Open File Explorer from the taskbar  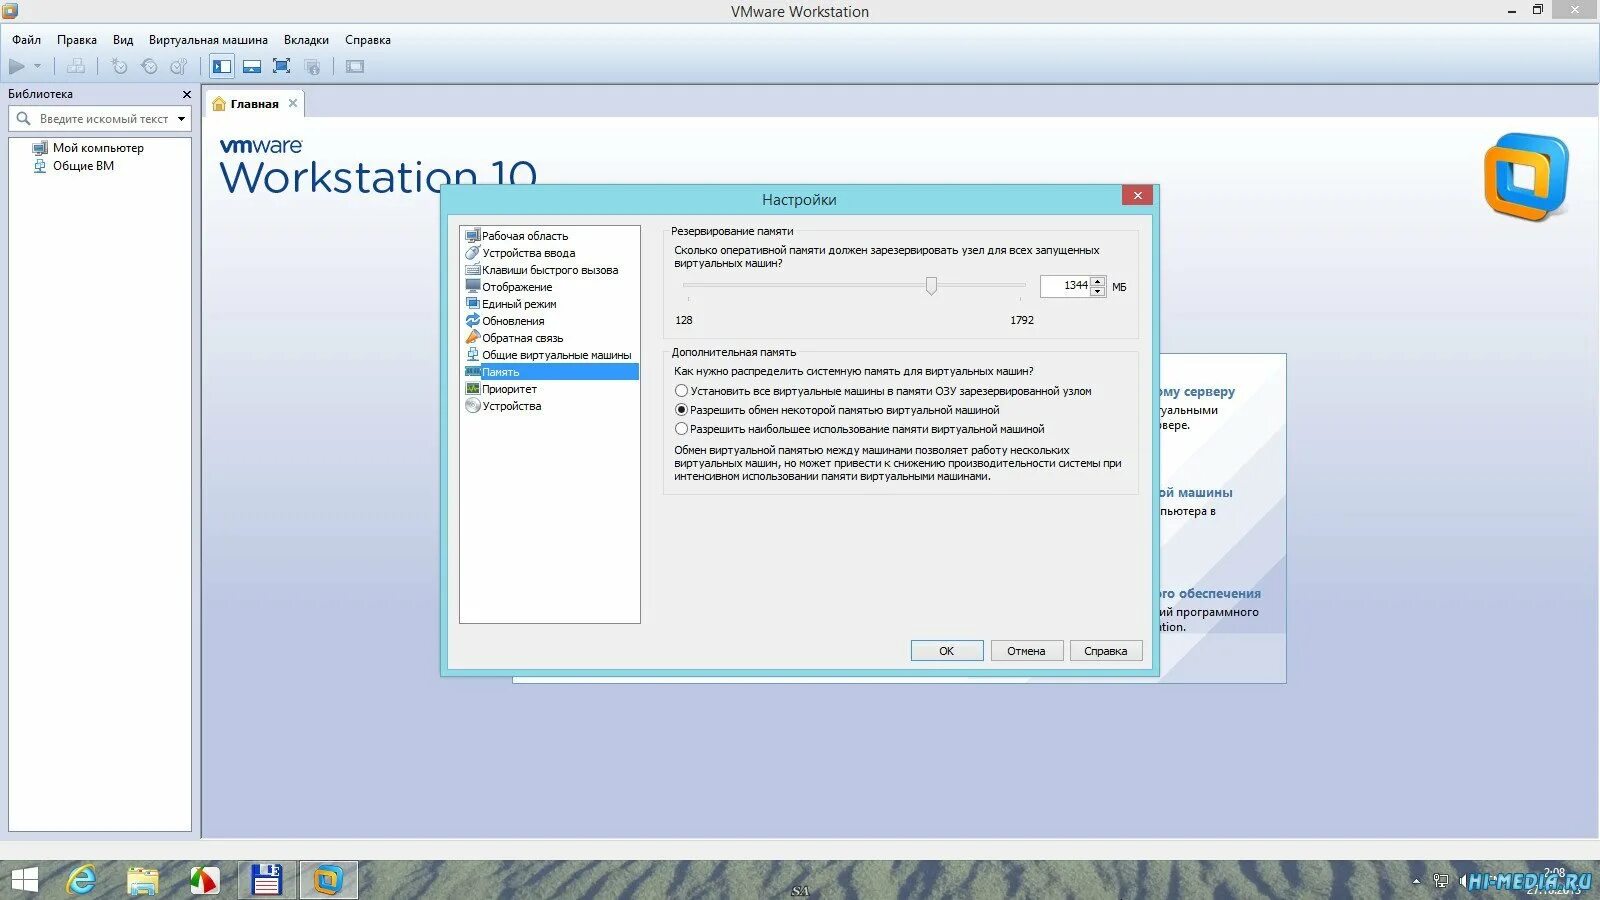[x=143, y=880]
